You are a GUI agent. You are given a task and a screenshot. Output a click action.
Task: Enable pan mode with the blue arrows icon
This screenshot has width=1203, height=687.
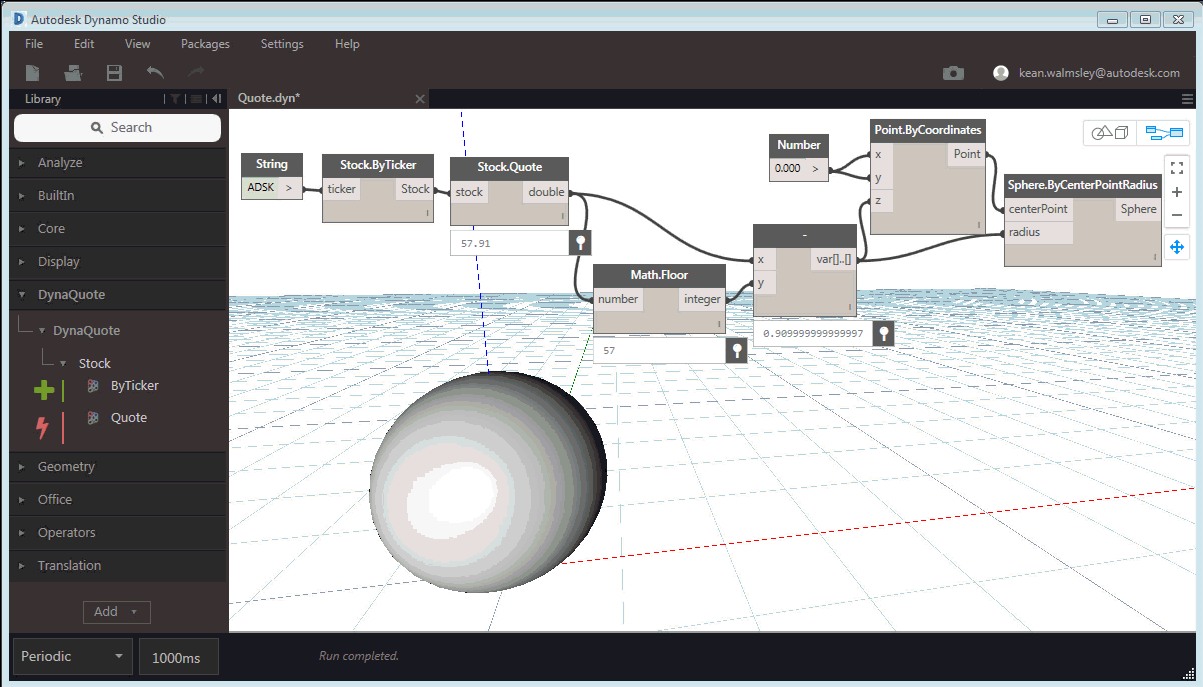[1177, 246]
